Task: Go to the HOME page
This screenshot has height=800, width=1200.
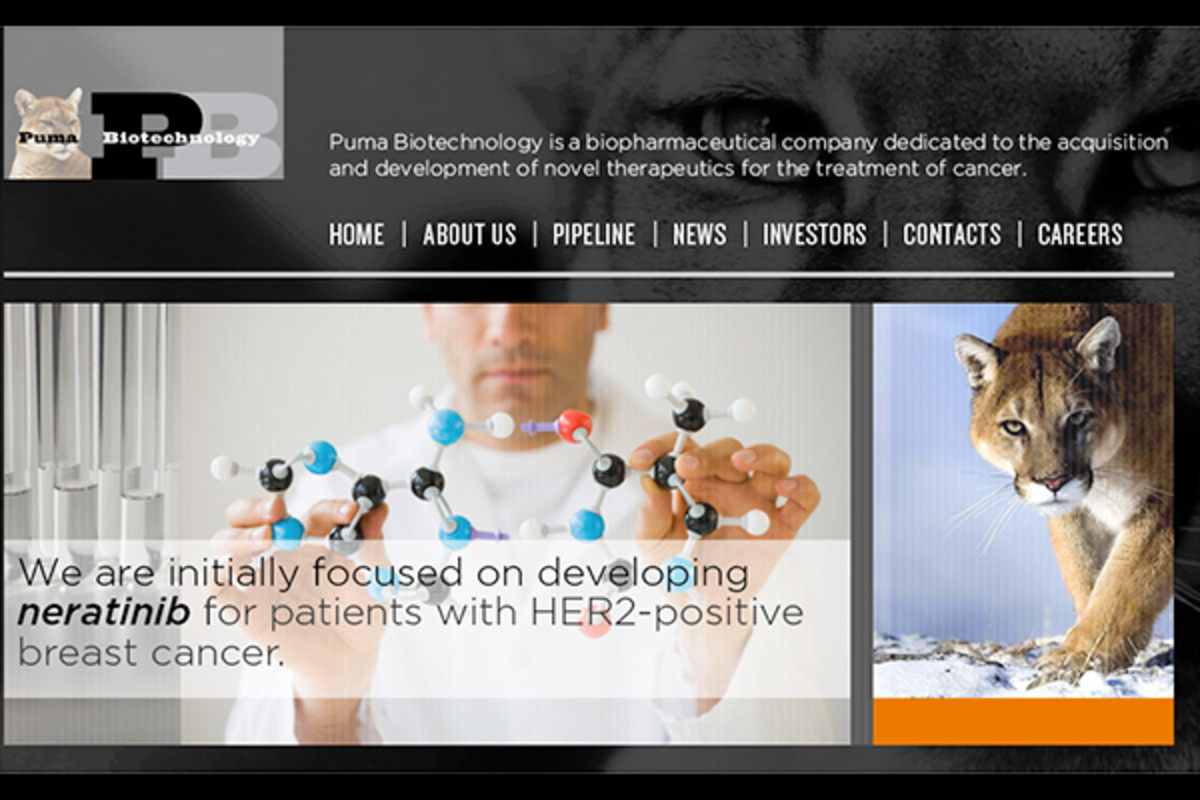Action: 356,234
